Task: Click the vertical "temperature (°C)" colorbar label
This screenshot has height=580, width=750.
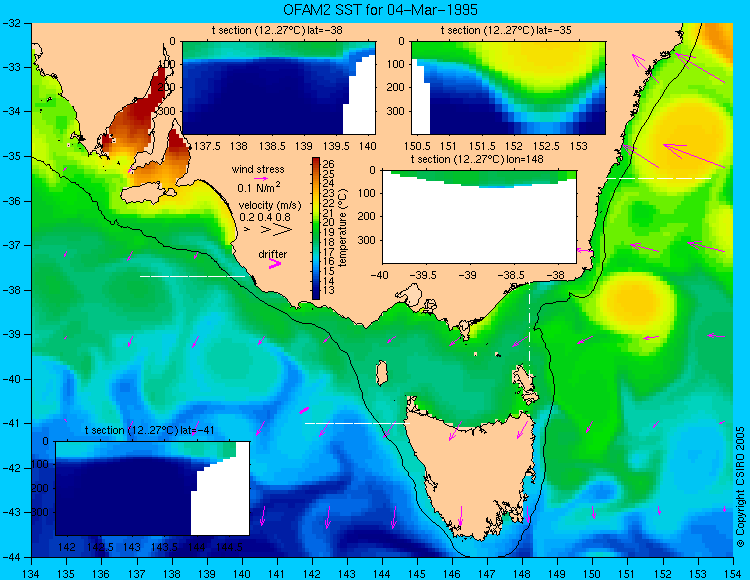Action: click(x=342, y=228)
